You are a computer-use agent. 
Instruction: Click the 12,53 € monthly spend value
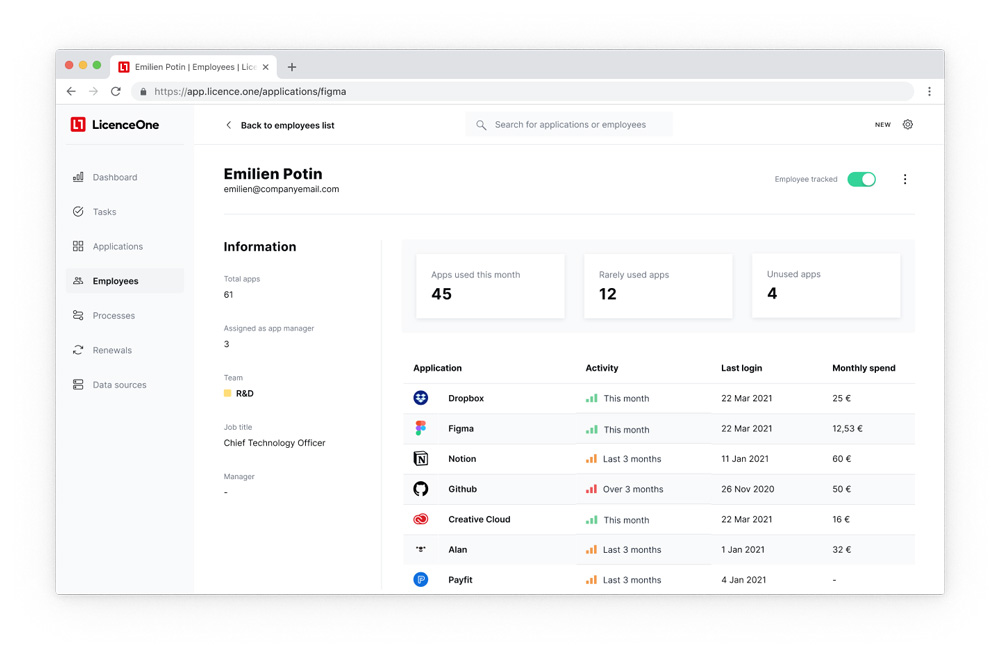[847, 428]
